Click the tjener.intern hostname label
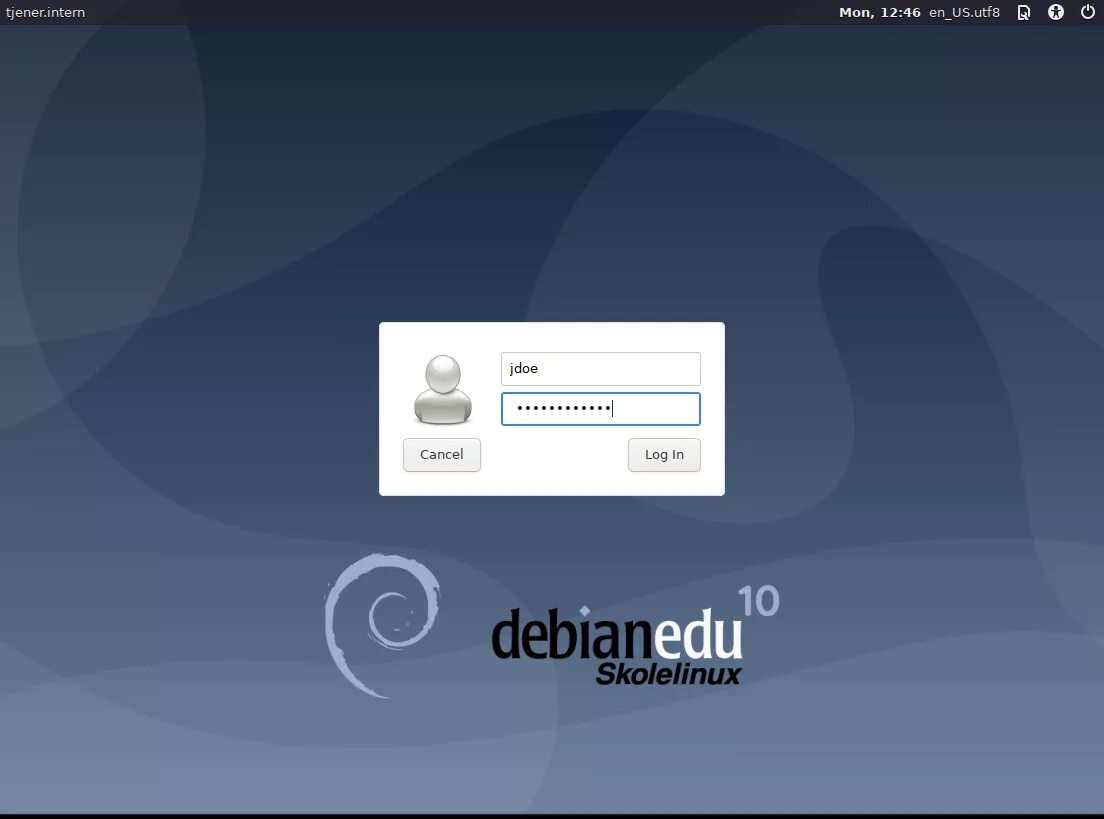 (x=46, y=12)
